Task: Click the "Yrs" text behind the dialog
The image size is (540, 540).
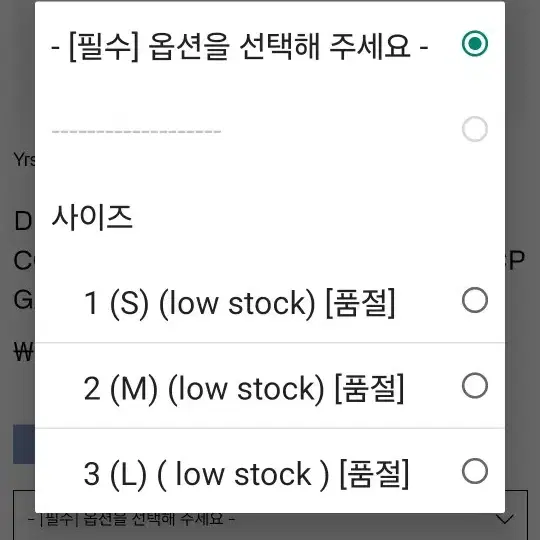Action: (24, 159)
